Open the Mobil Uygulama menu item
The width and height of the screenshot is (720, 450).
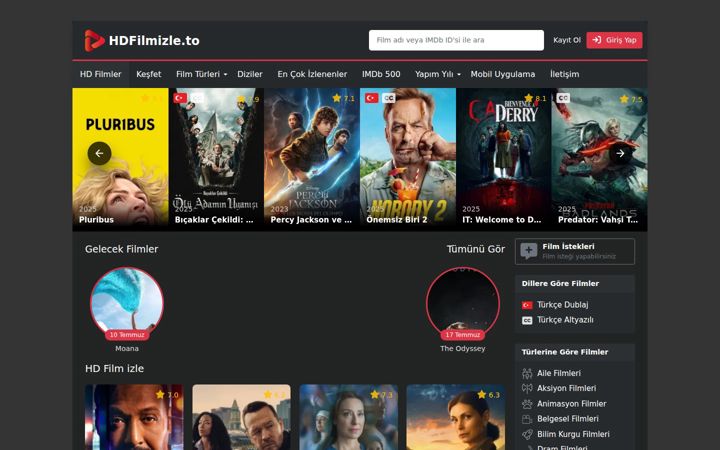click(x=503, y=74)
